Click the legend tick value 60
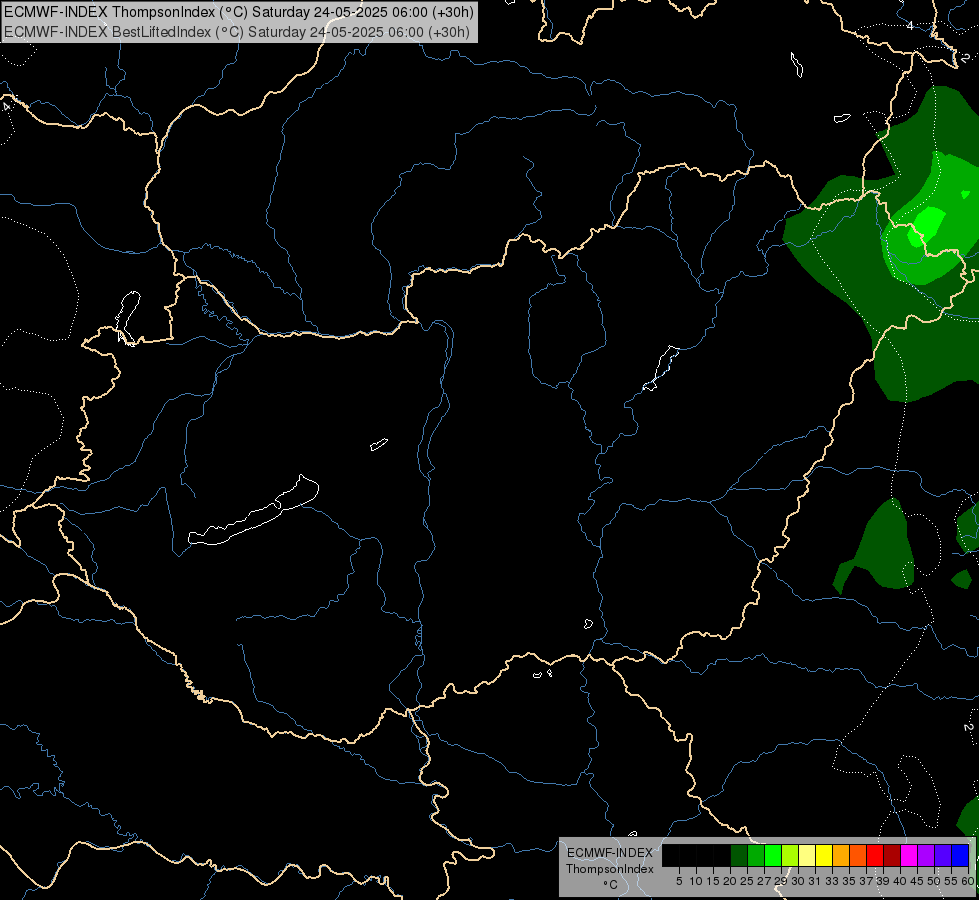The image size is (979, 900). [x=968, y=881]
